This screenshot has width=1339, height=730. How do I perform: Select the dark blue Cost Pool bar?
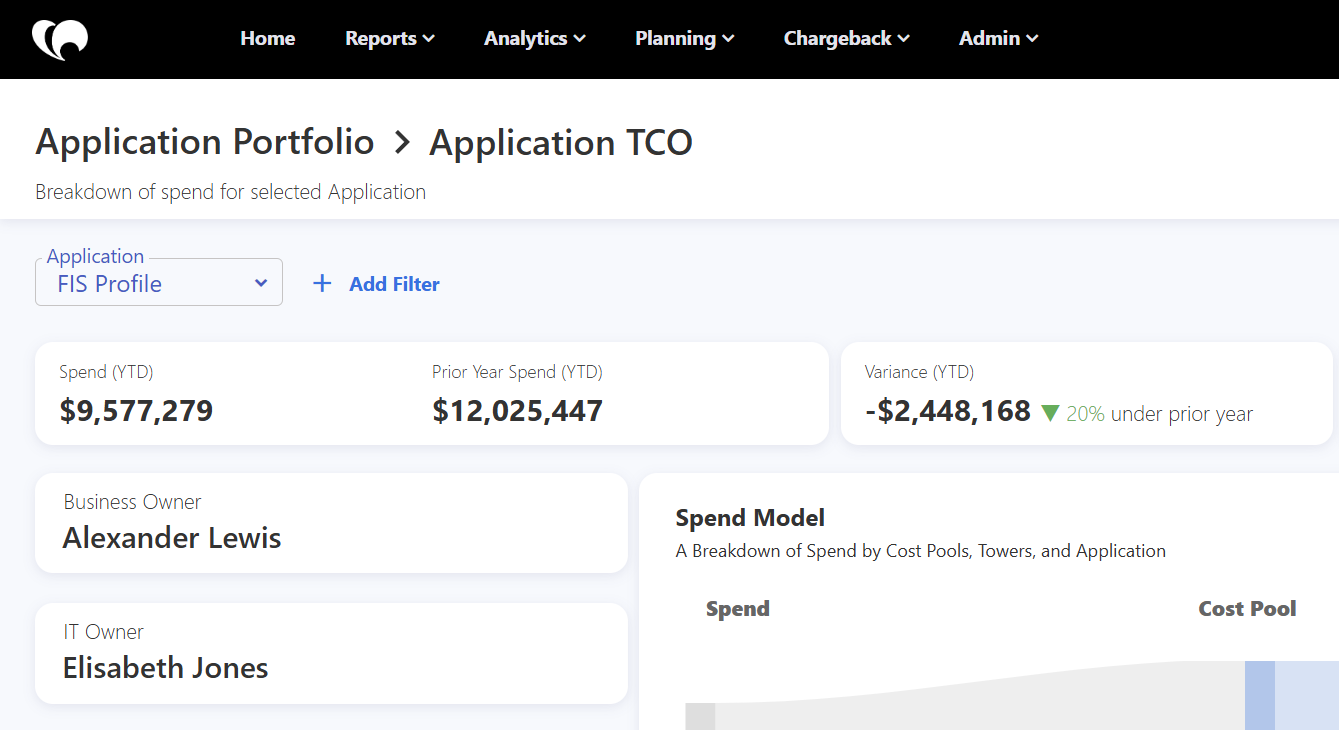[x=1259, y=695]
